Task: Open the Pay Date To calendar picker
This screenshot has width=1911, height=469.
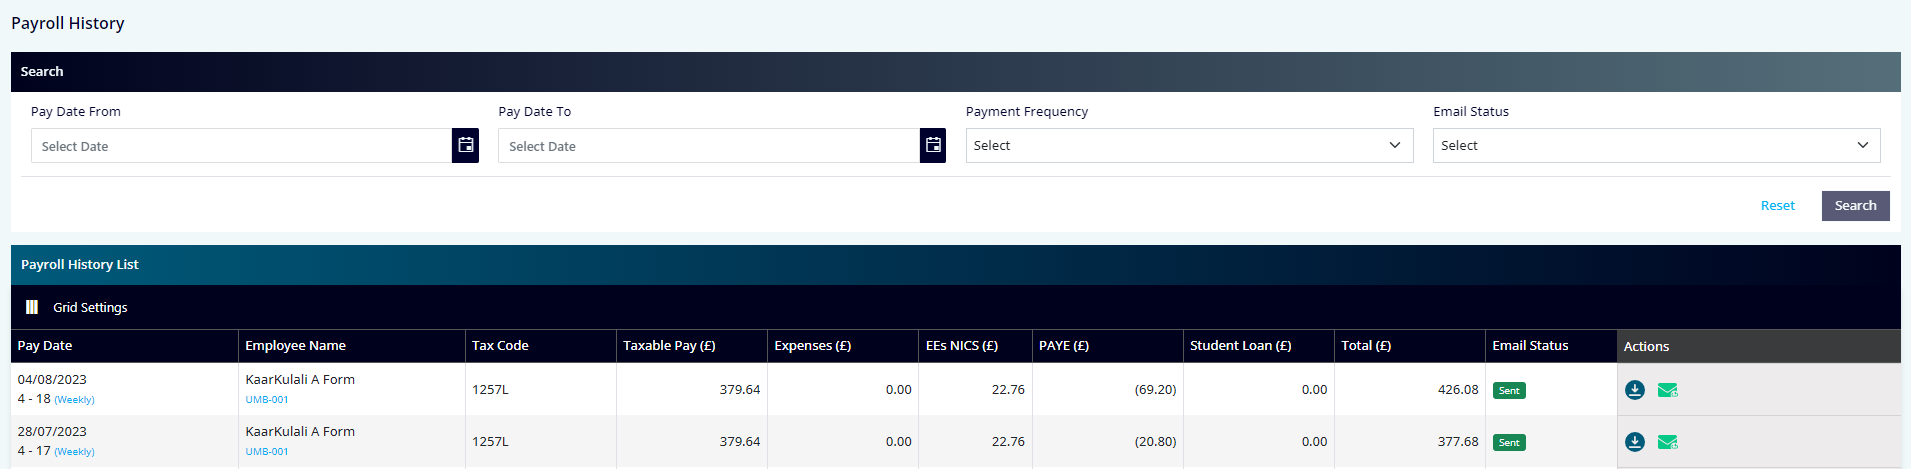Action: 933,145
